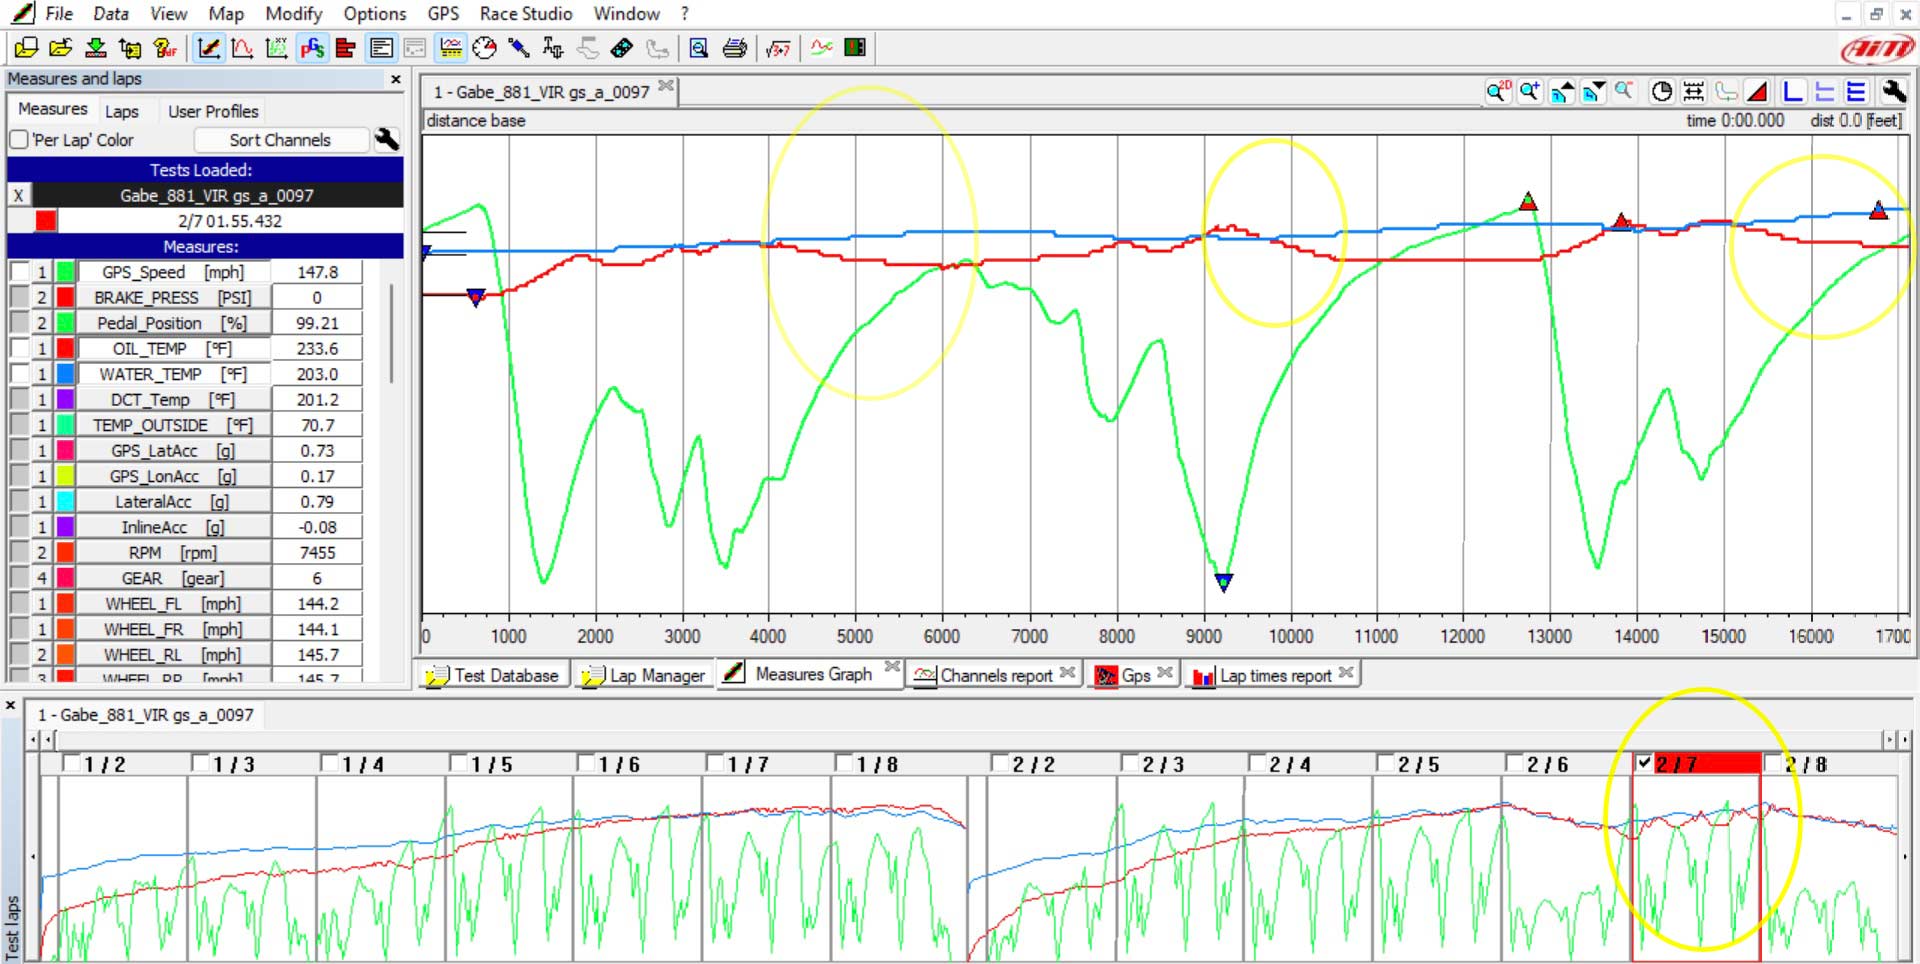The width and height of the screenshot is (1920, 964).
Task: Click the lap times report toolbar icon
Action: (855, 48)
